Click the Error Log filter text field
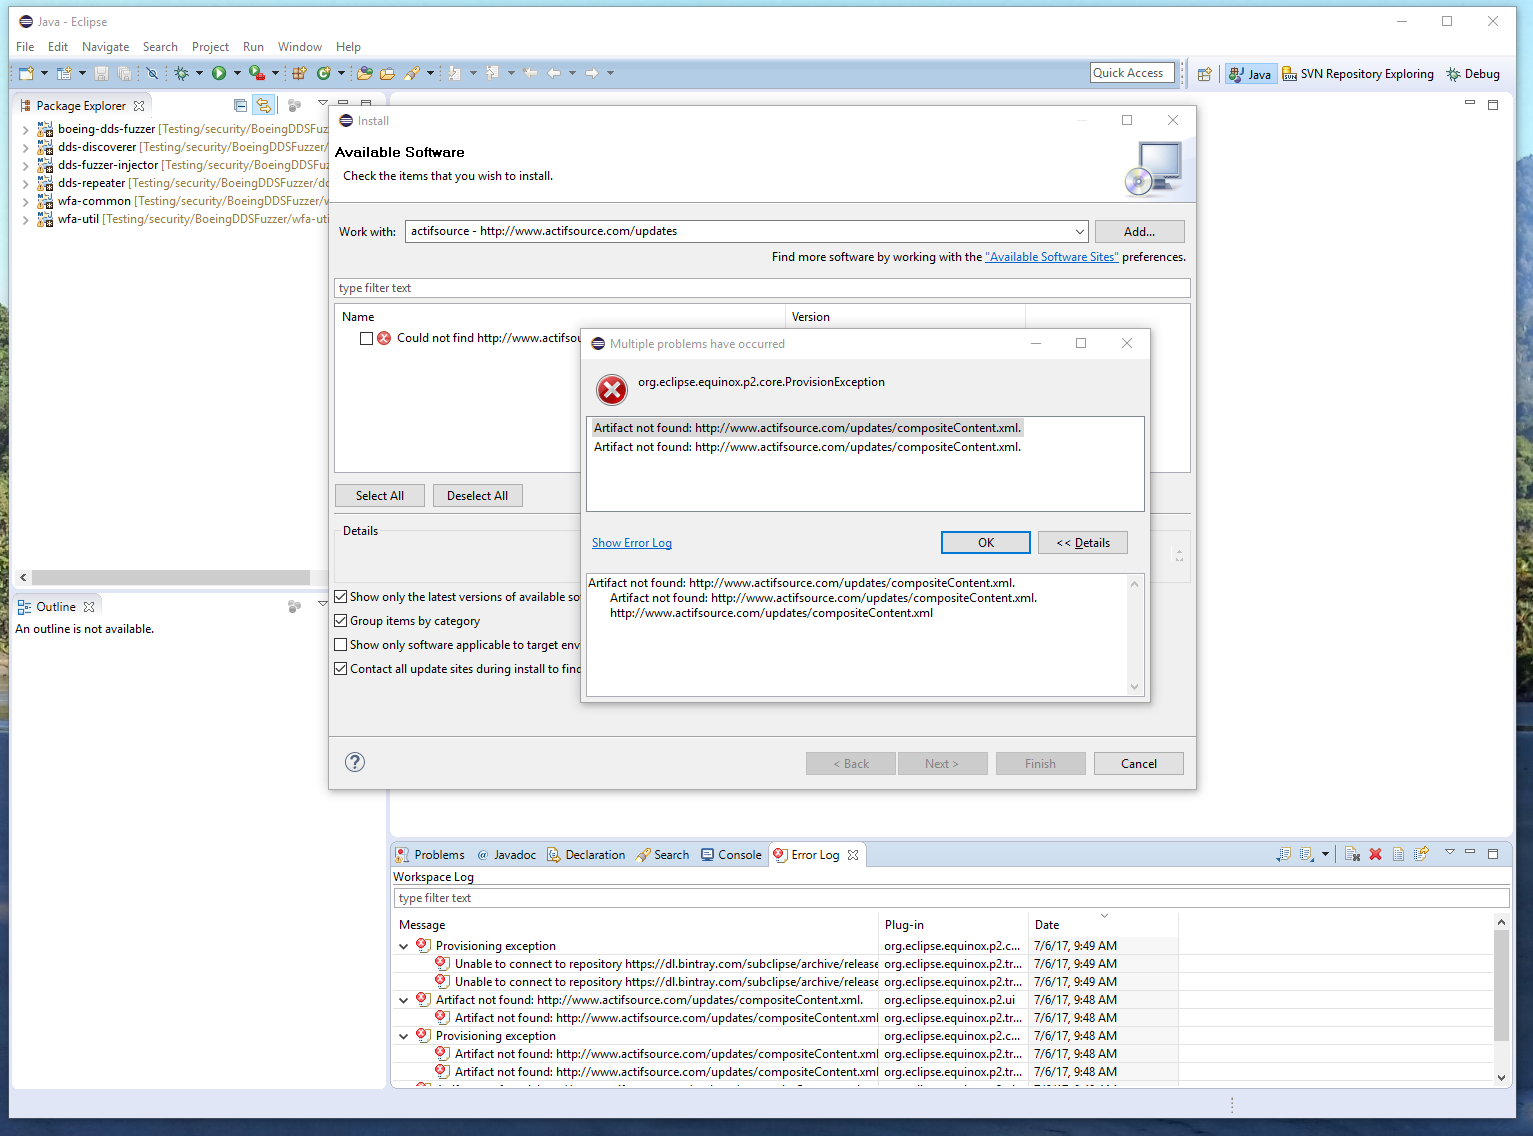This screenshot has width=1533, height=1136. [951, 898]
